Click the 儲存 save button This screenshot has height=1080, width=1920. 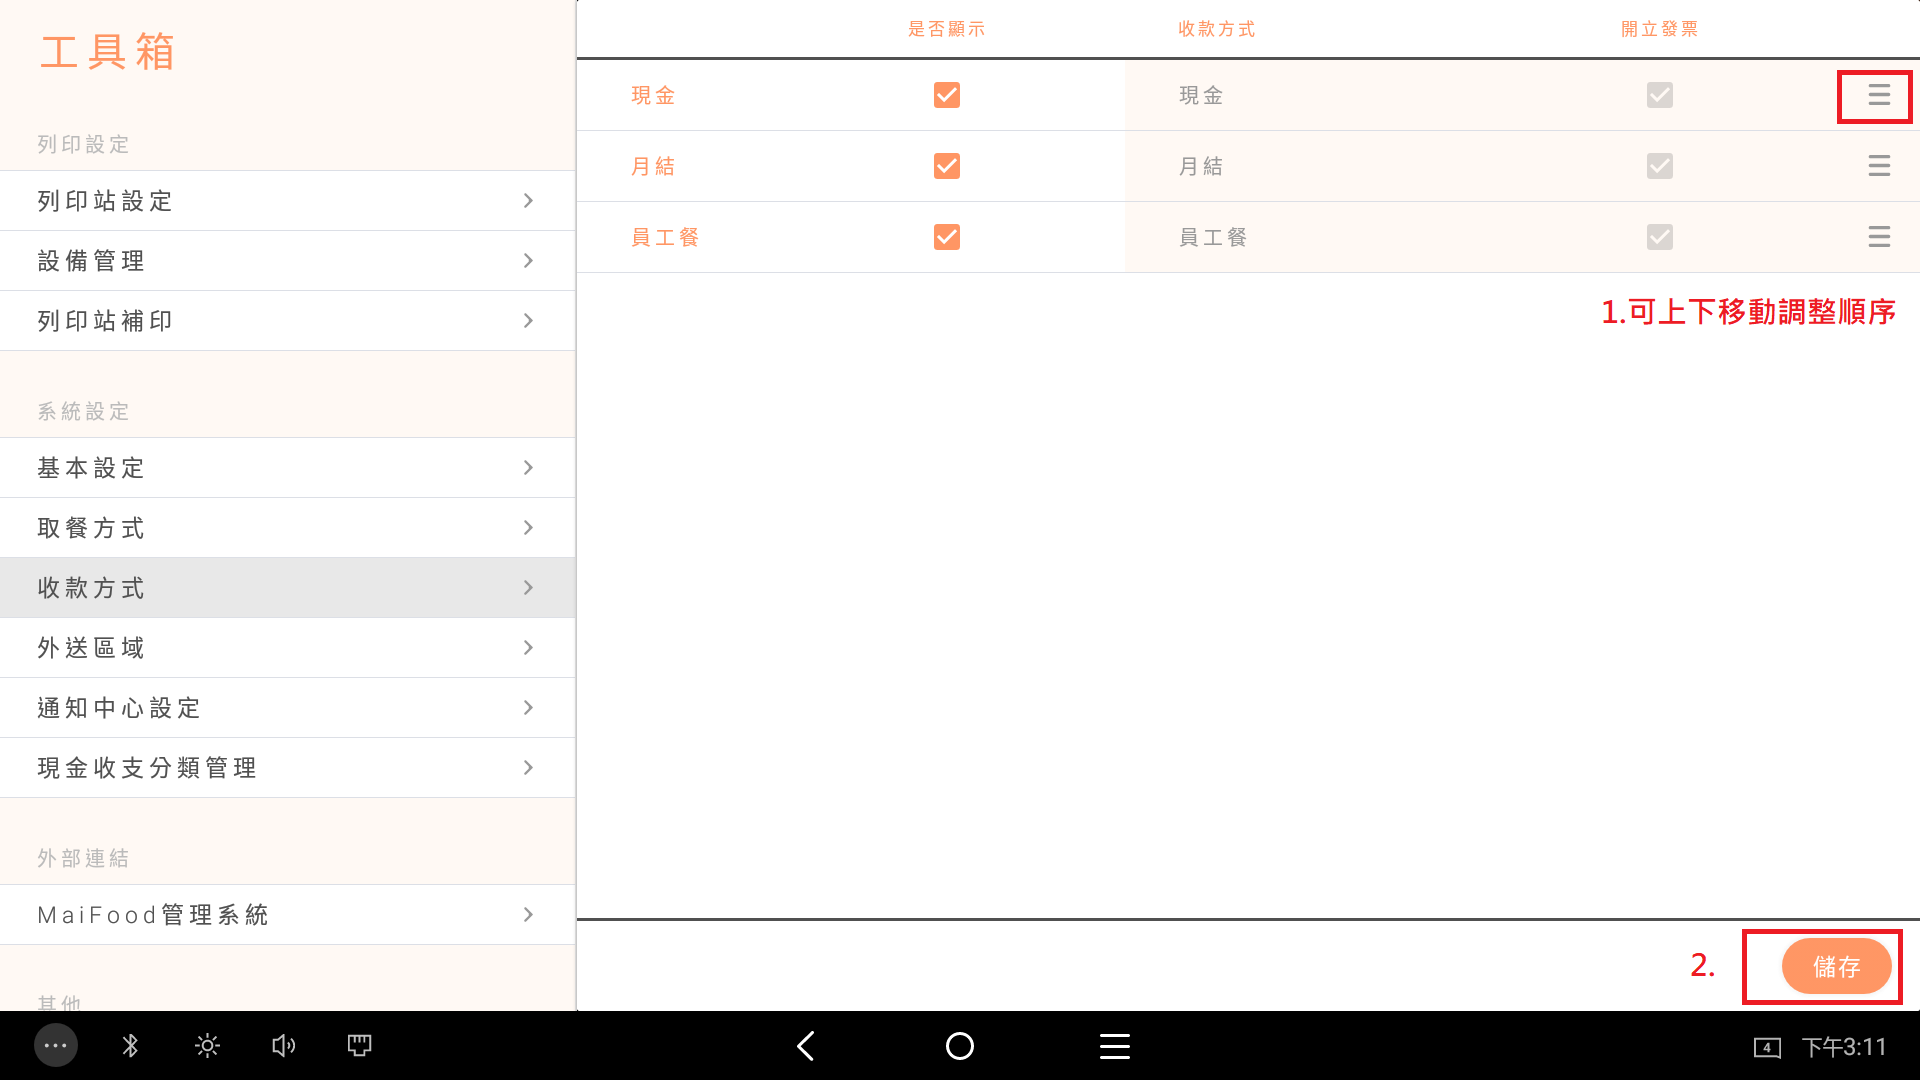[1835, 967]
